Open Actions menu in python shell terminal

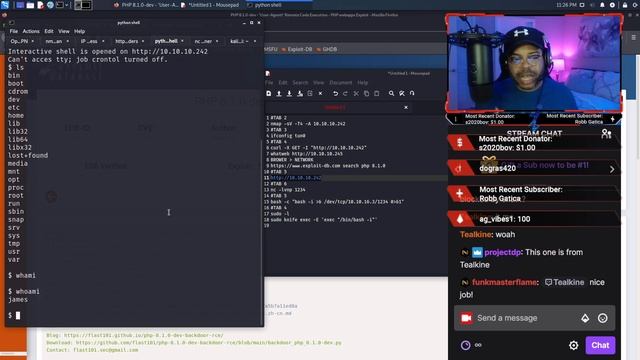tap(31, 31)
